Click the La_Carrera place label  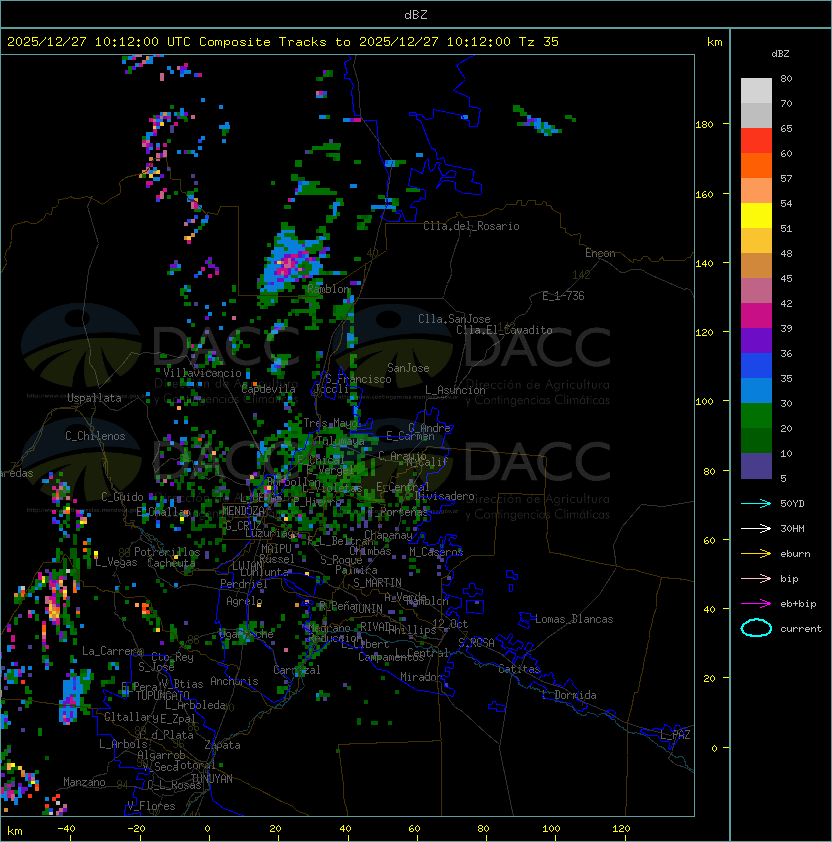coord(112,651)
